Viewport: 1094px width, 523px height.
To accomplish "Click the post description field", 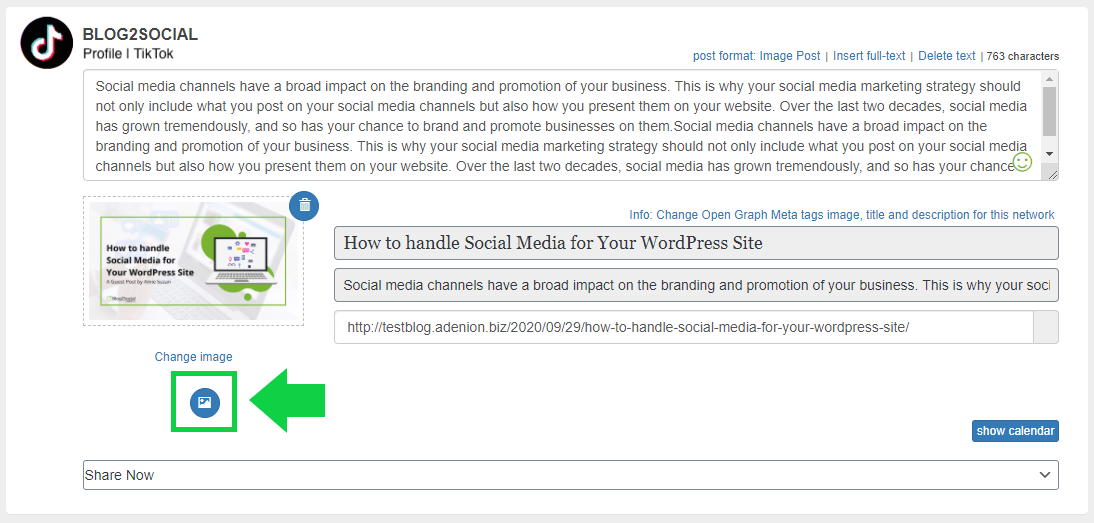I will pyautogui.click(x=696, y=285).
